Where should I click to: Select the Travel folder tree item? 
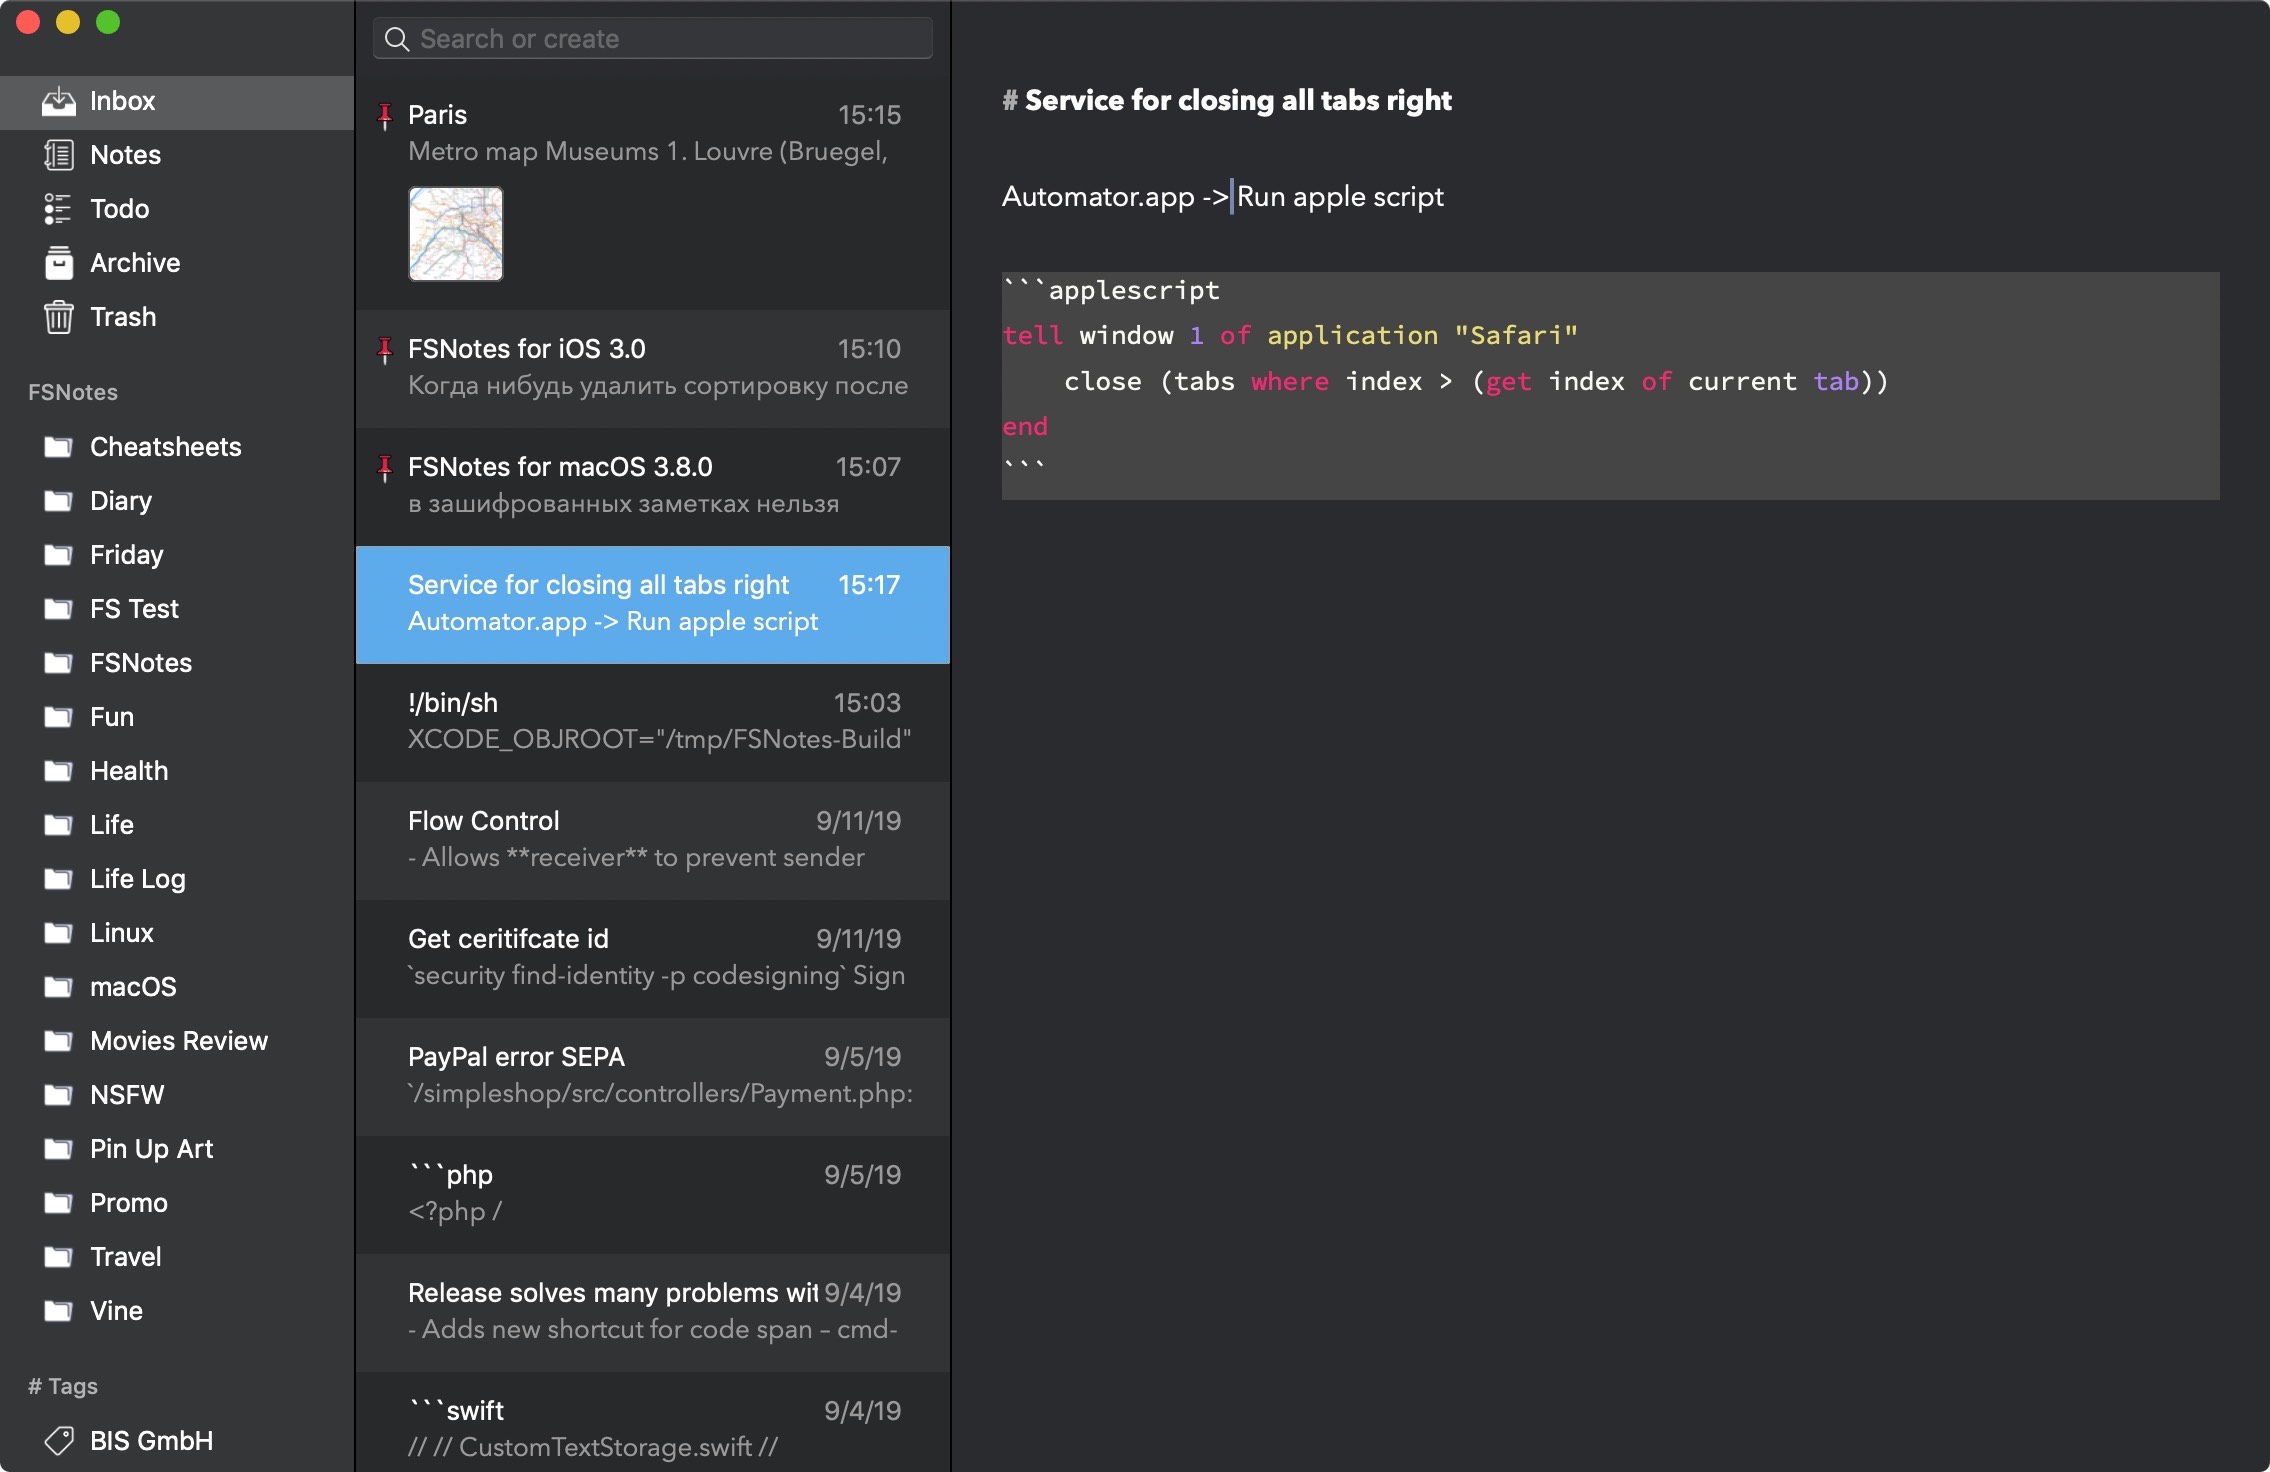(126, 1254)
